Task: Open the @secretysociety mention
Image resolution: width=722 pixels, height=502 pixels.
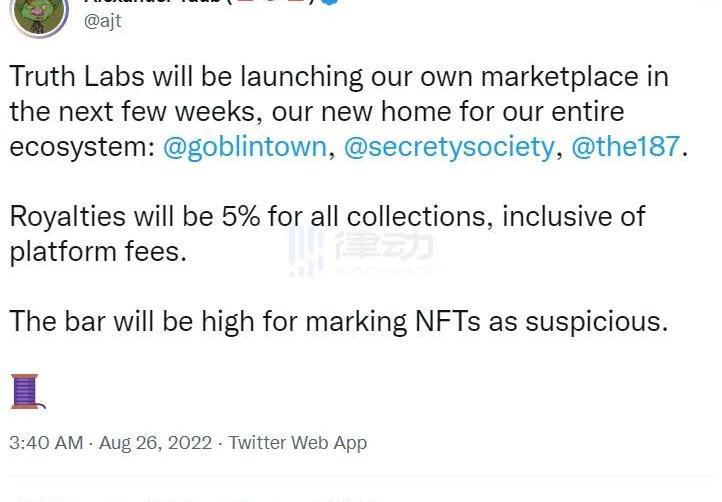Action: tap(448, 147)
